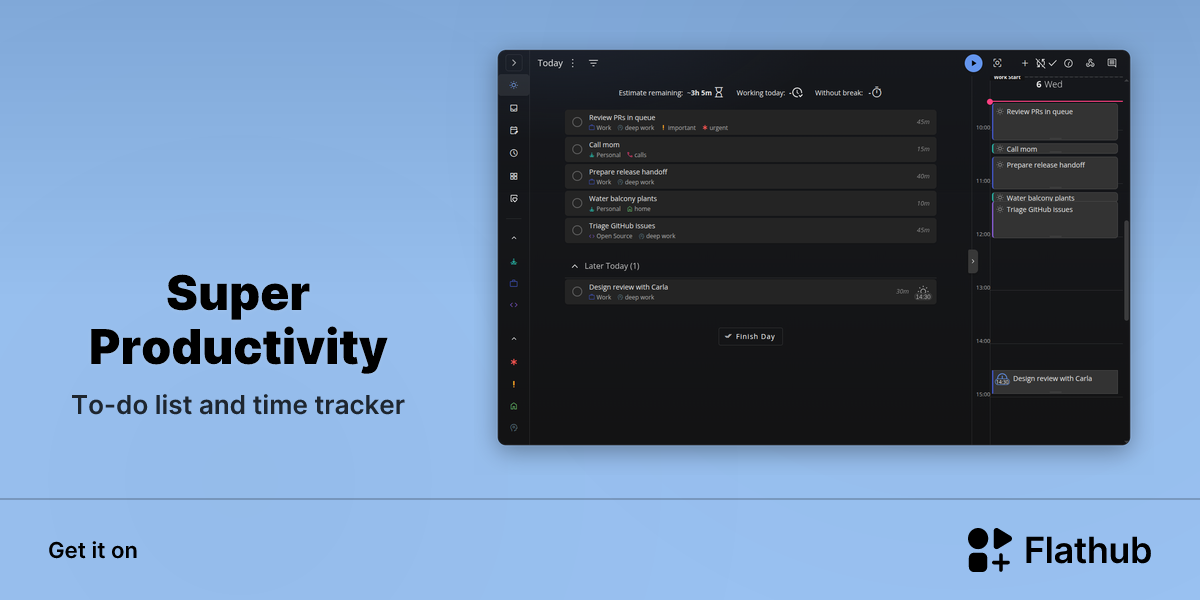The width and height of the screenshot is (1200, 600).
Task: Open the orange important exclamation tag
Action: (514, 384)
